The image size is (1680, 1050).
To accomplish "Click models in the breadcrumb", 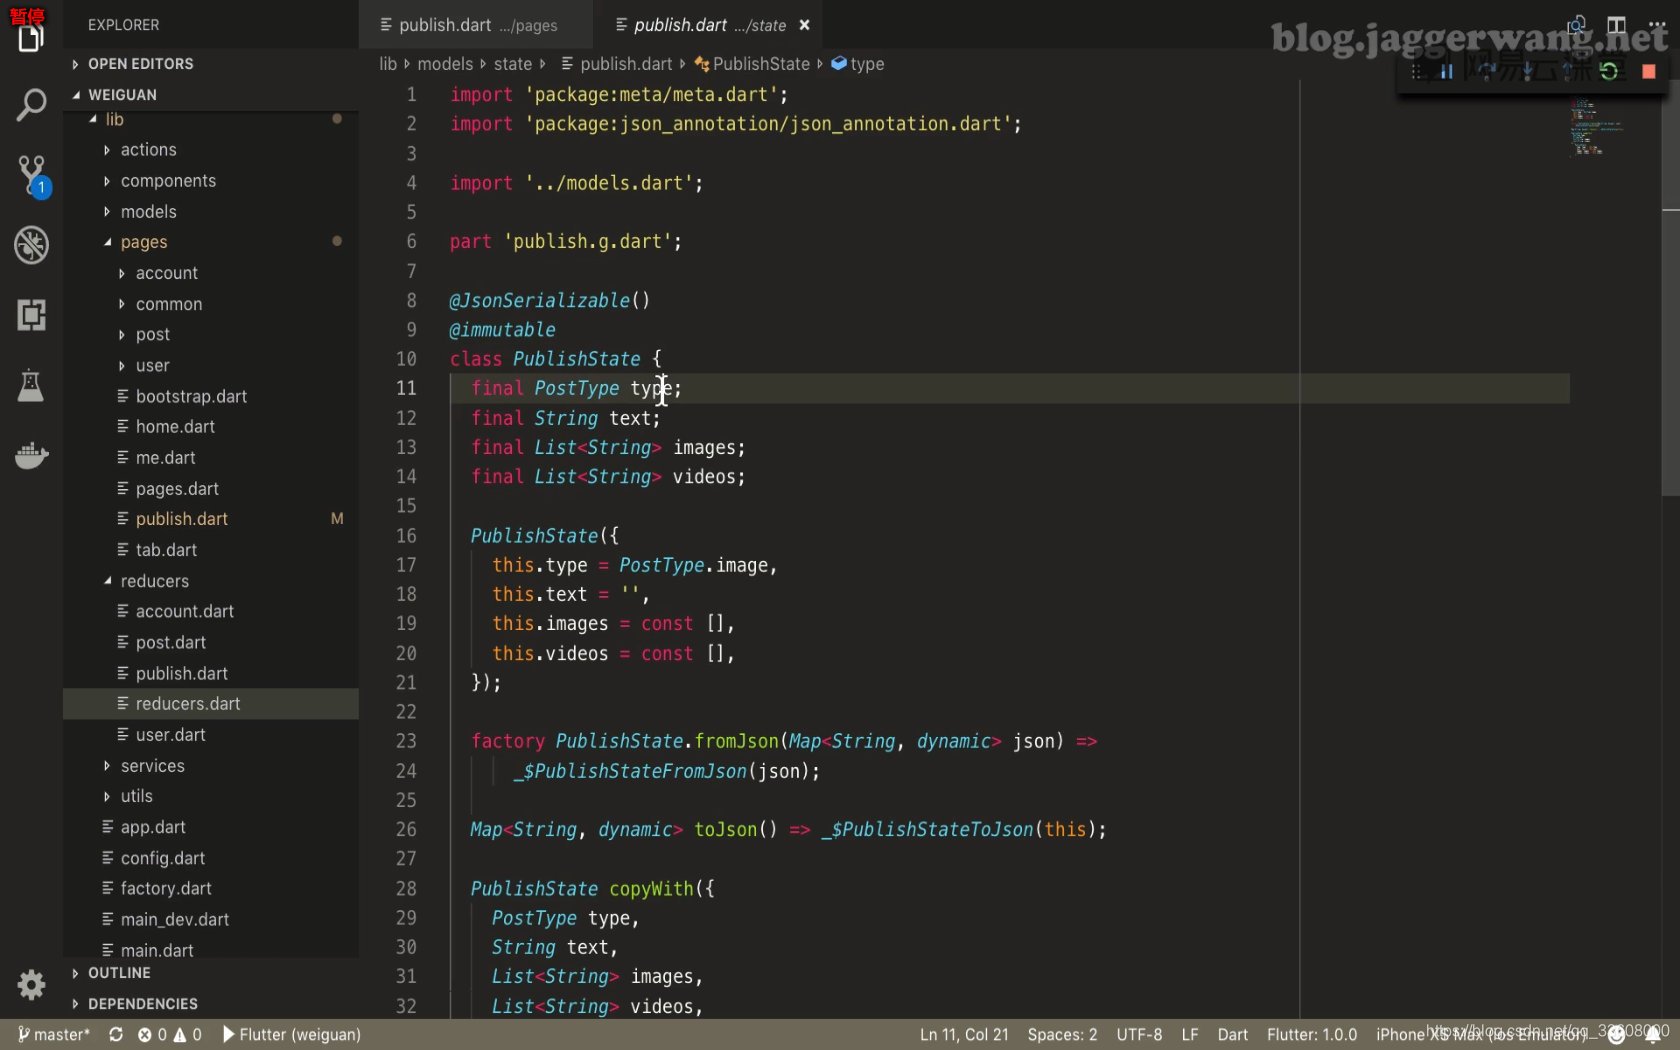I will (x=445, y=64).
